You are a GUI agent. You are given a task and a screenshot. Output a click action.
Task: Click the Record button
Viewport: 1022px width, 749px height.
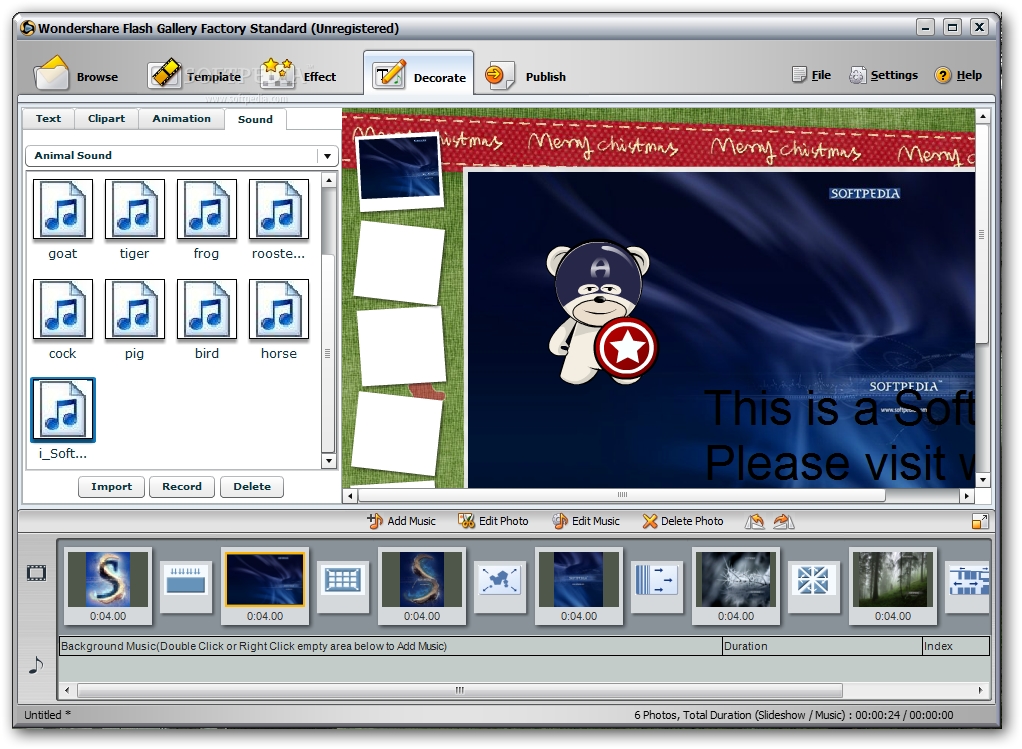click(x=182, y=486)
